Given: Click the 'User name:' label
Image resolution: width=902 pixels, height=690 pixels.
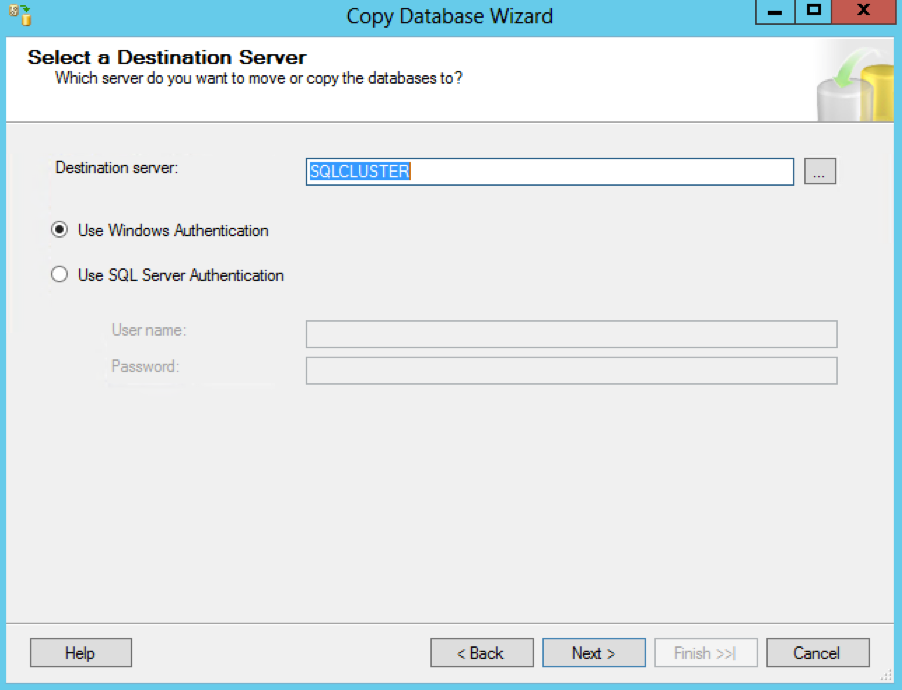Looking at the screenshot, I should click(149, 330).
